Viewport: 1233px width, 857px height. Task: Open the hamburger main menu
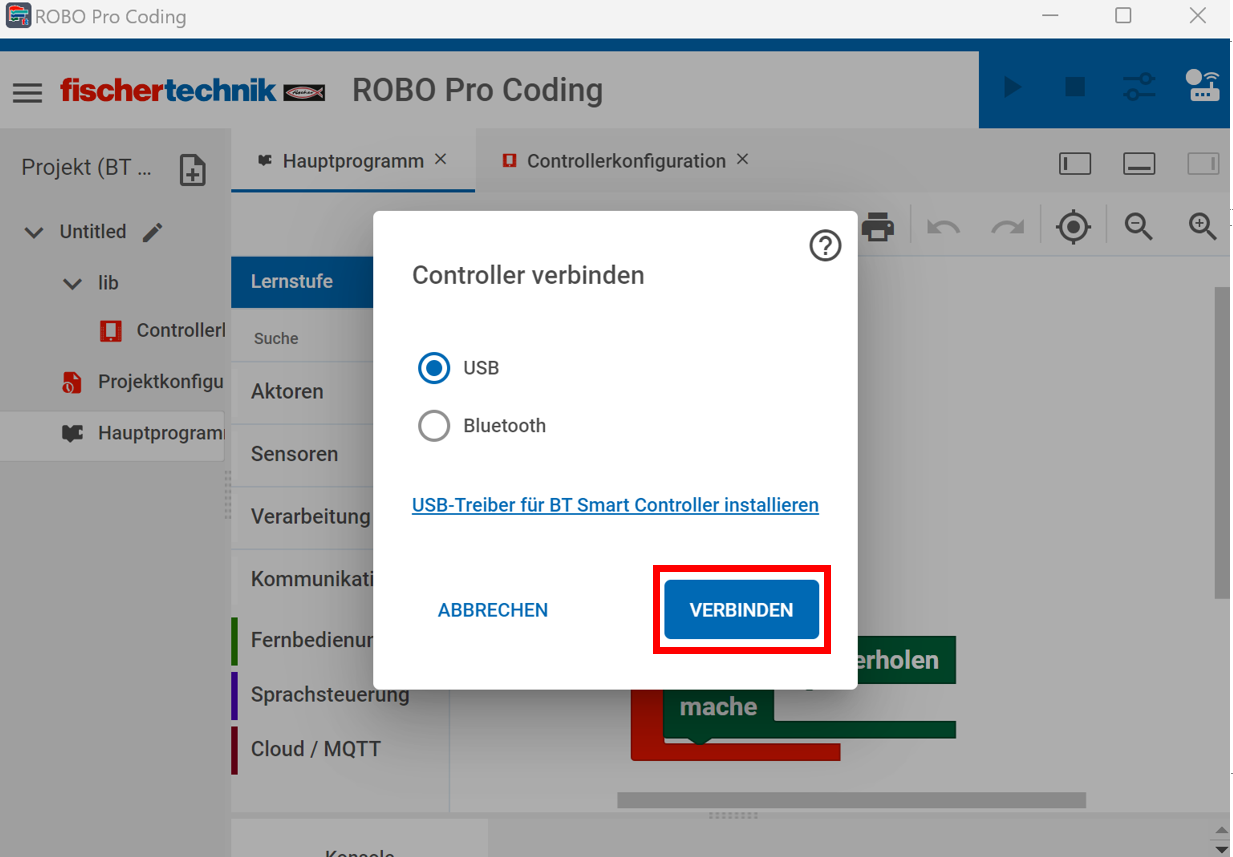click(27, 92)
